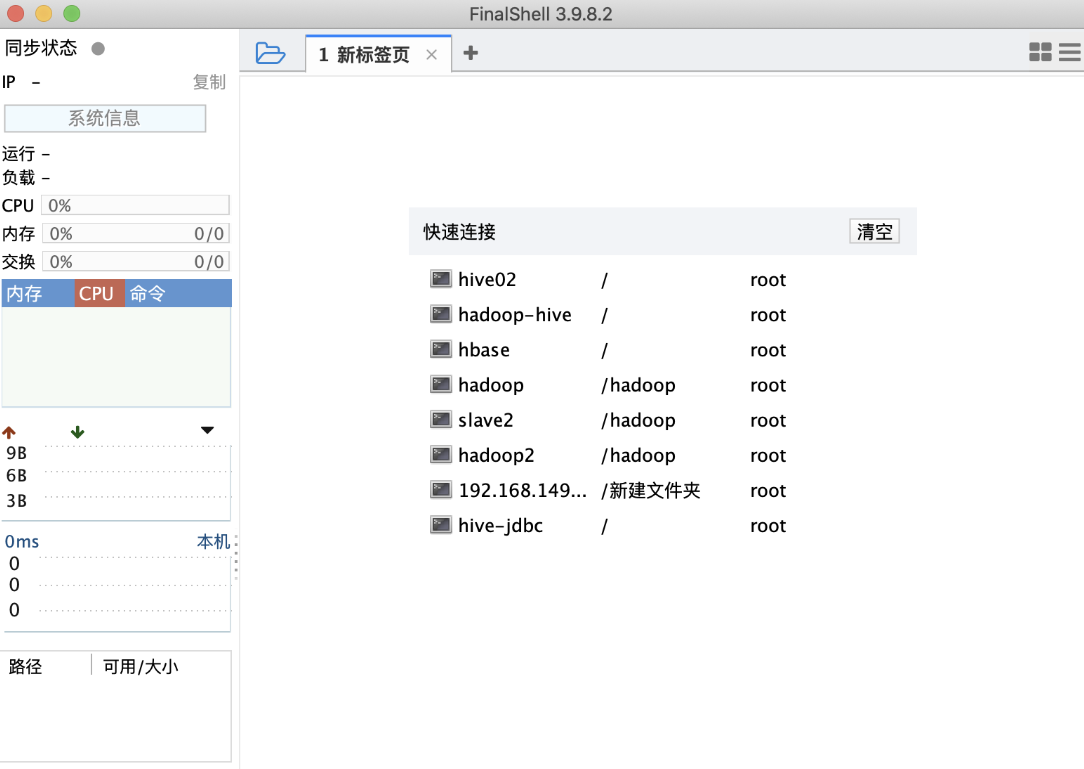
Task: Switch to grid layout view icon
Action: (x=1040, y=52)
